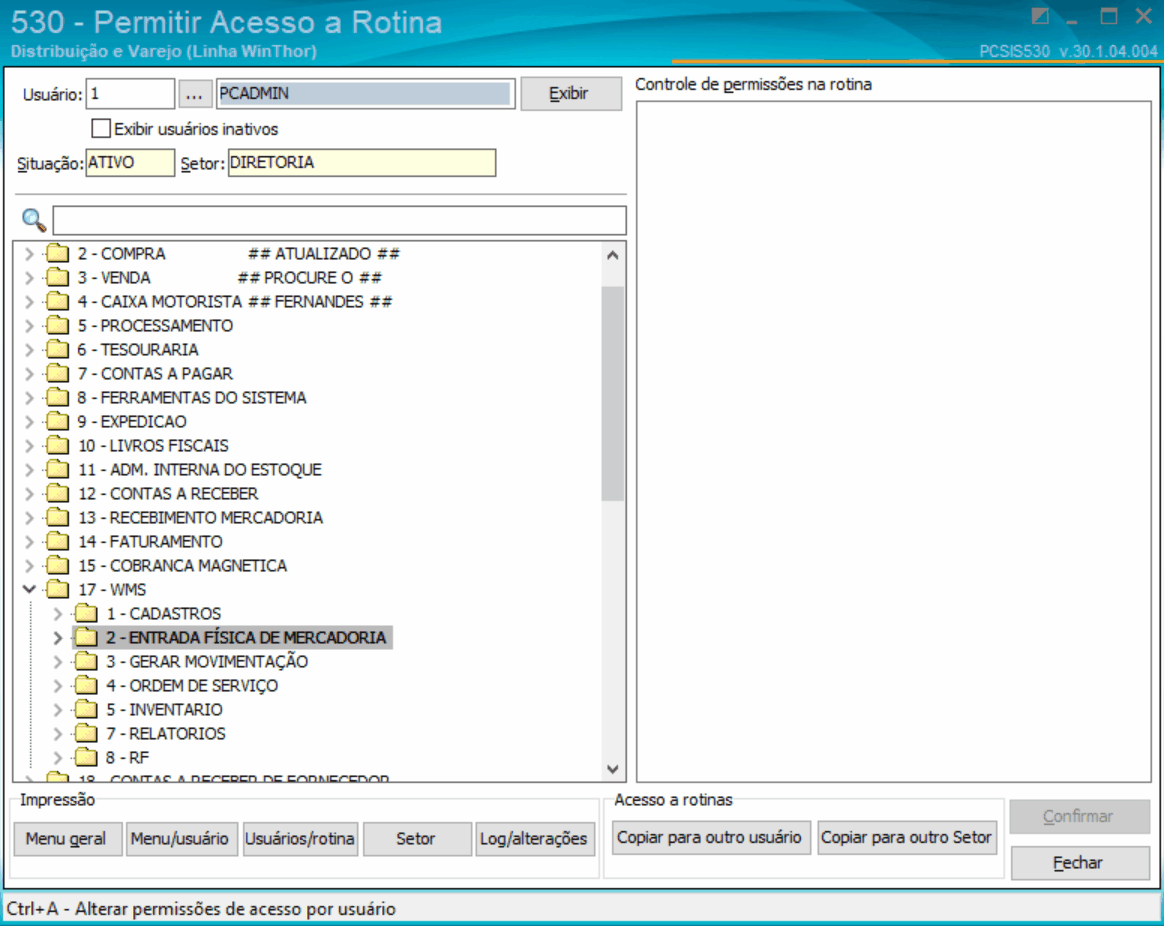Expand 1 - CADASTROS under WMS
The height and width of the screenshot is (926, 1164).
(x=57, y=613)
